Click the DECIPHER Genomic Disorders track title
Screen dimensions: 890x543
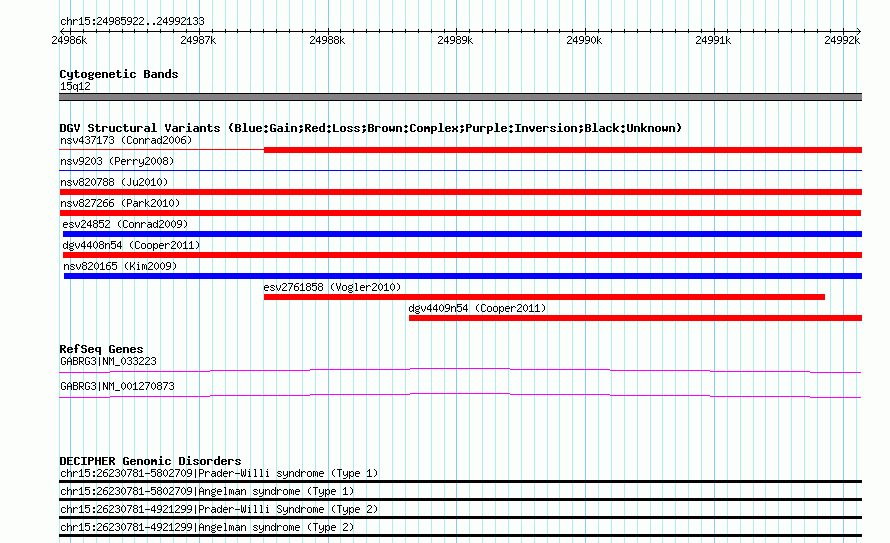coord(150,461)
